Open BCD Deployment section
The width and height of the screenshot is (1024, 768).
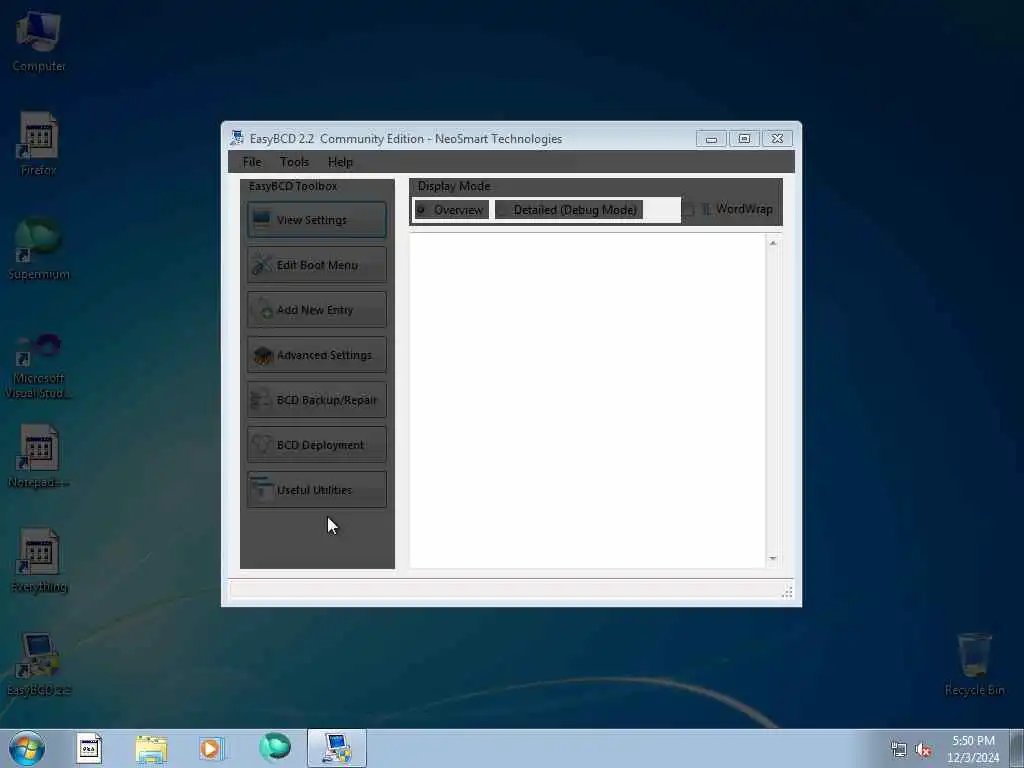click(x=317, y=445)
